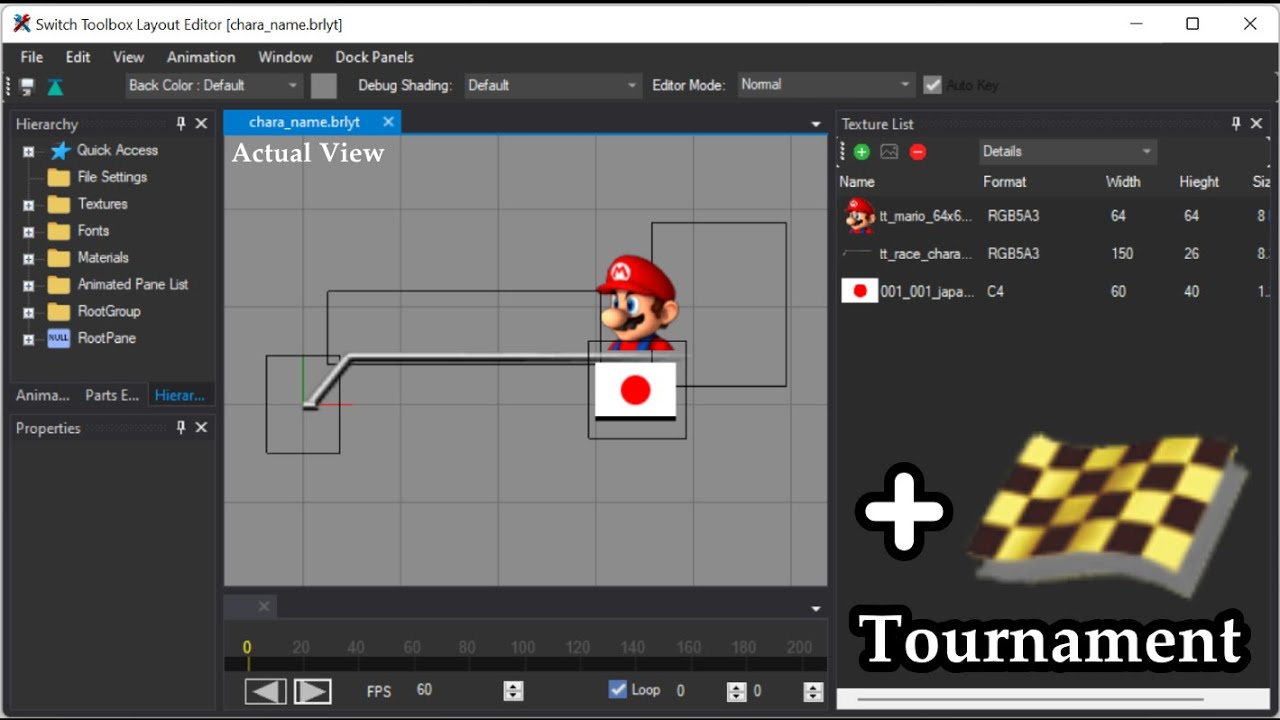Screen dimensions: 1280x720
Task: Select Animated Pane List folder
Action: (118, 285)
